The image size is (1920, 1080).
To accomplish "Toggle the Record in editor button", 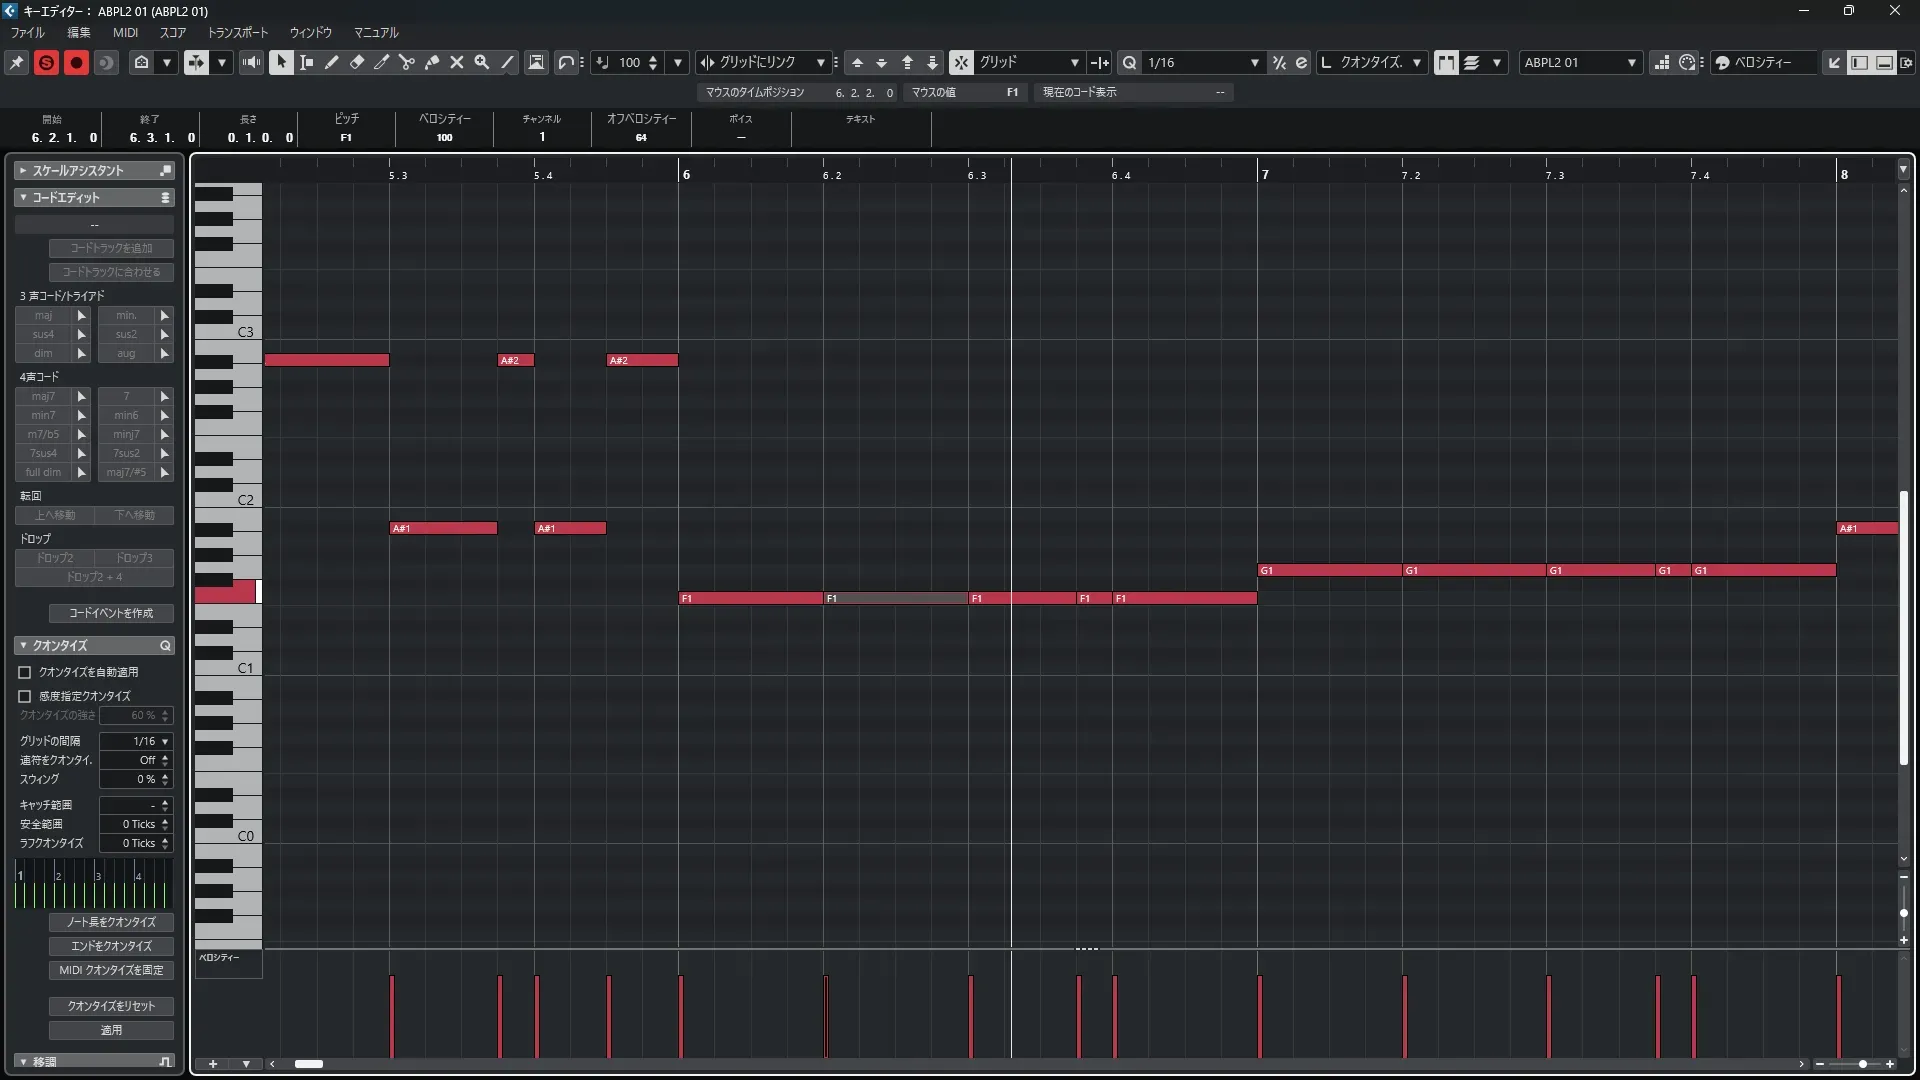I will [76, 62].
